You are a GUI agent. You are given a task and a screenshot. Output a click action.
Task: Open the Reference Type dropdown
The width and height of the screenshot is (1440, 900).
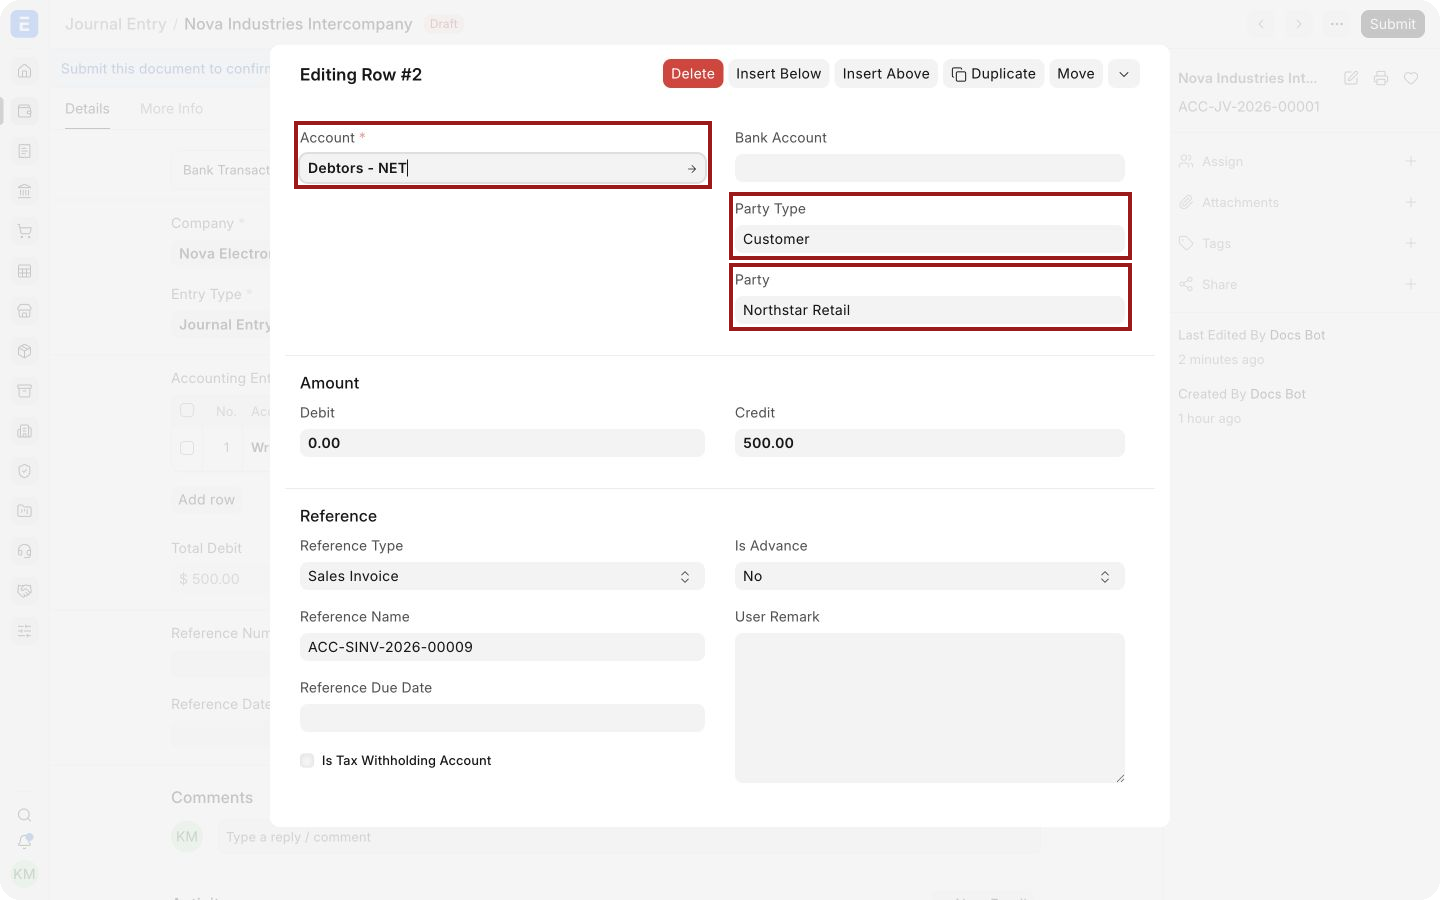click(x=502, y=576)
